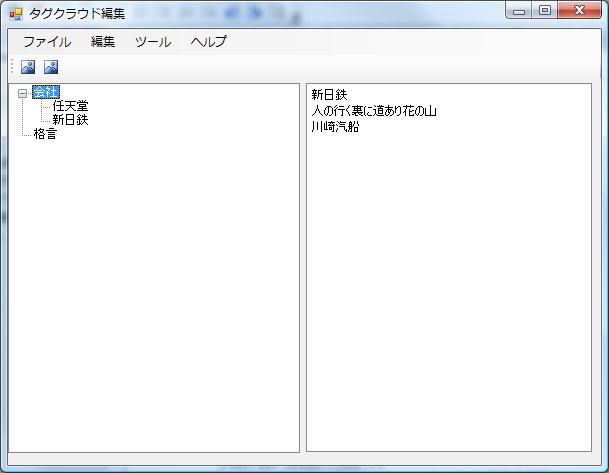Select 人の行く裏に道あり花の山 in the list
Viewport: 609px width, 473px height.
374,111
